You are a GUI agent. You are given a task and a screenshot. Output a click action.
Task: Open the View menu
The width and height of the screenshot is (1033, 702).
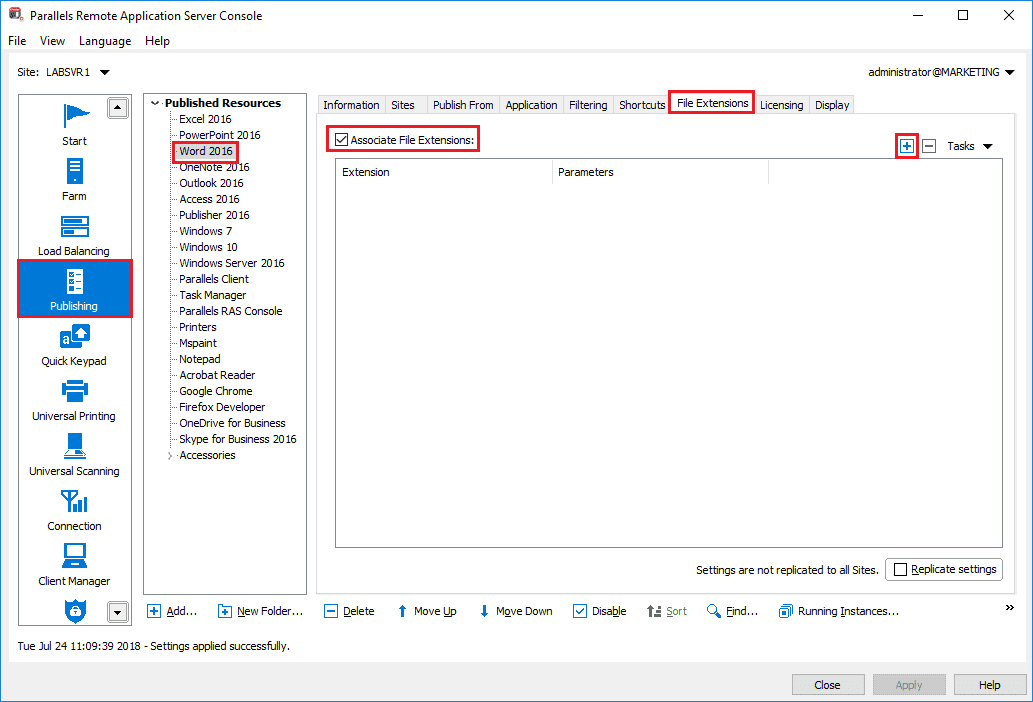(x=52, y=41)
